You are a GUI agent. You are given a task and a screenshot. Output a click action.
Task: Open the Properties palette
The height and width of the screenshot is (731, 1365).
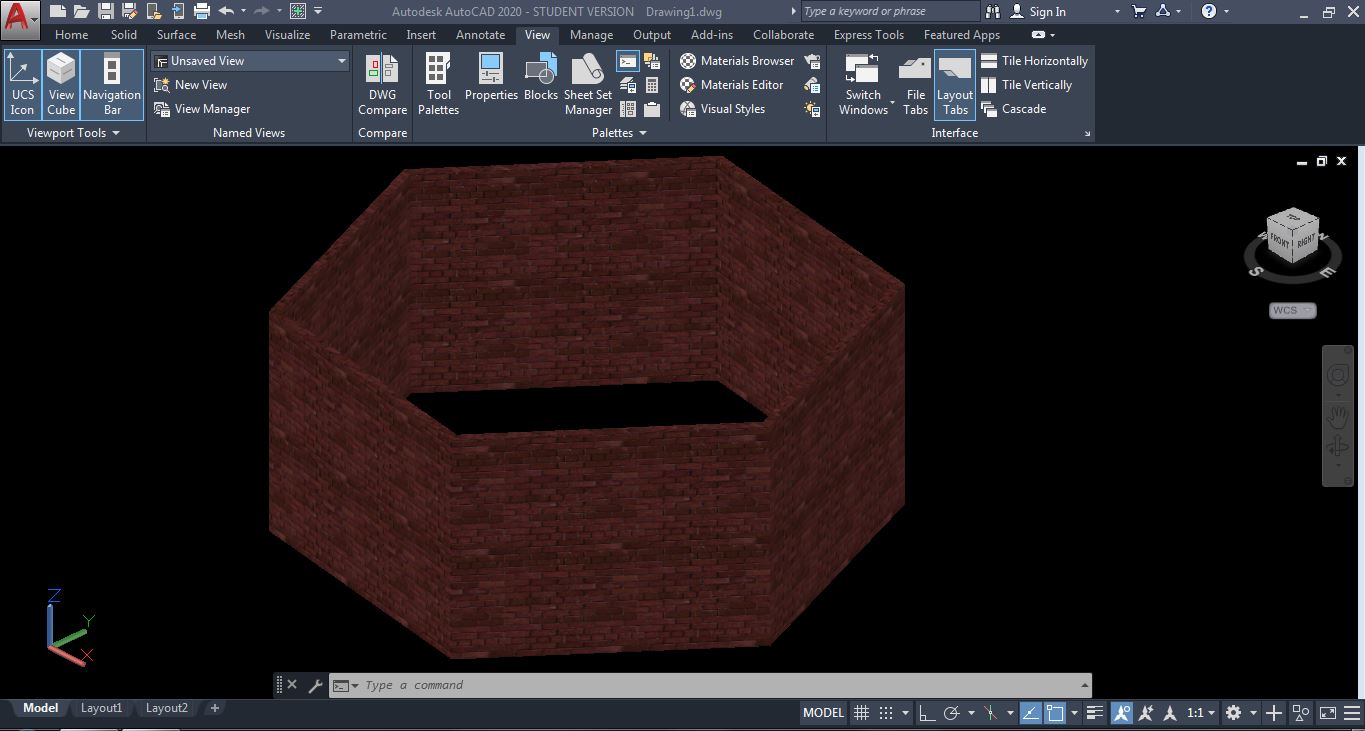pyautogui.click(x=491, y=85)
